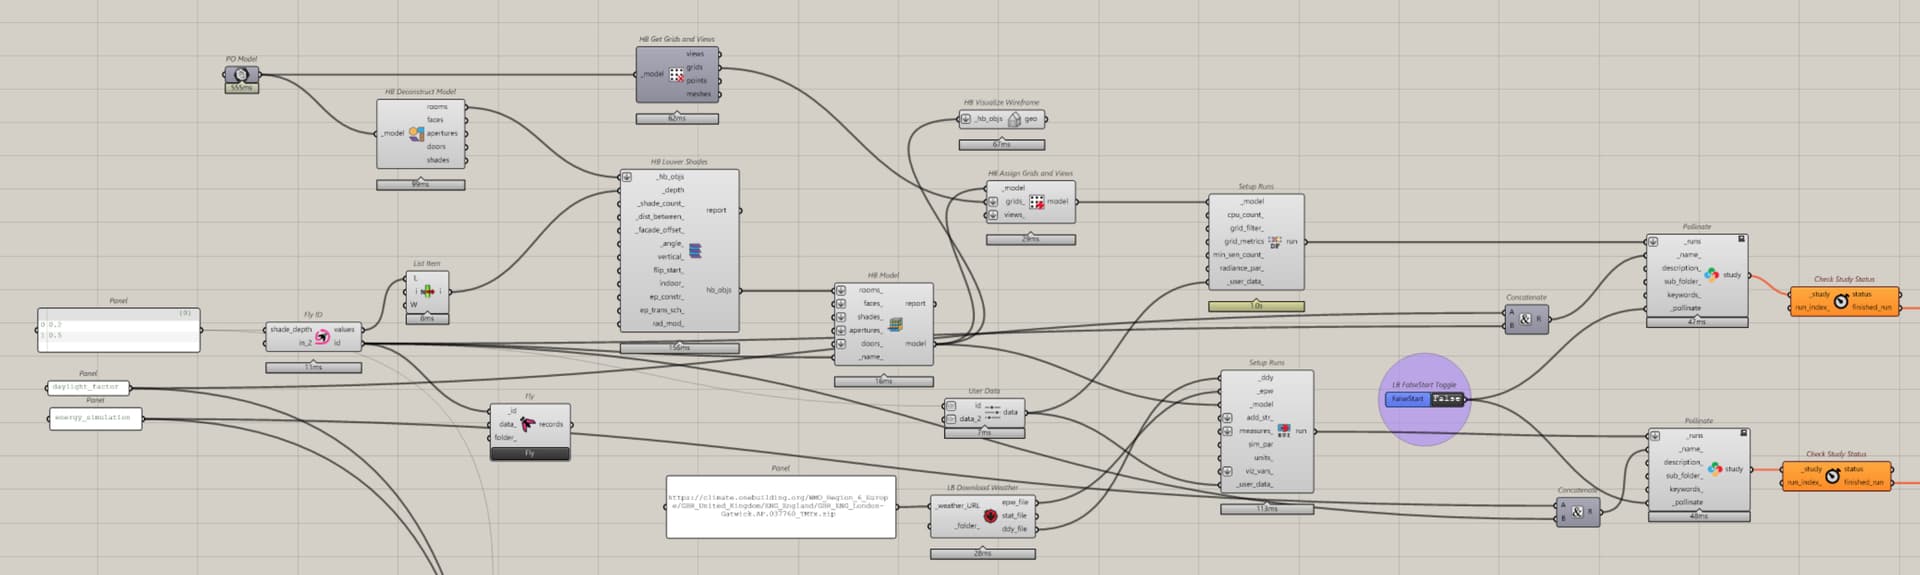1920x575 pixels.
Task: Click the corner icon on the 48ms Pollinate
Action: pyautogui.click(x=1743, y=433)
